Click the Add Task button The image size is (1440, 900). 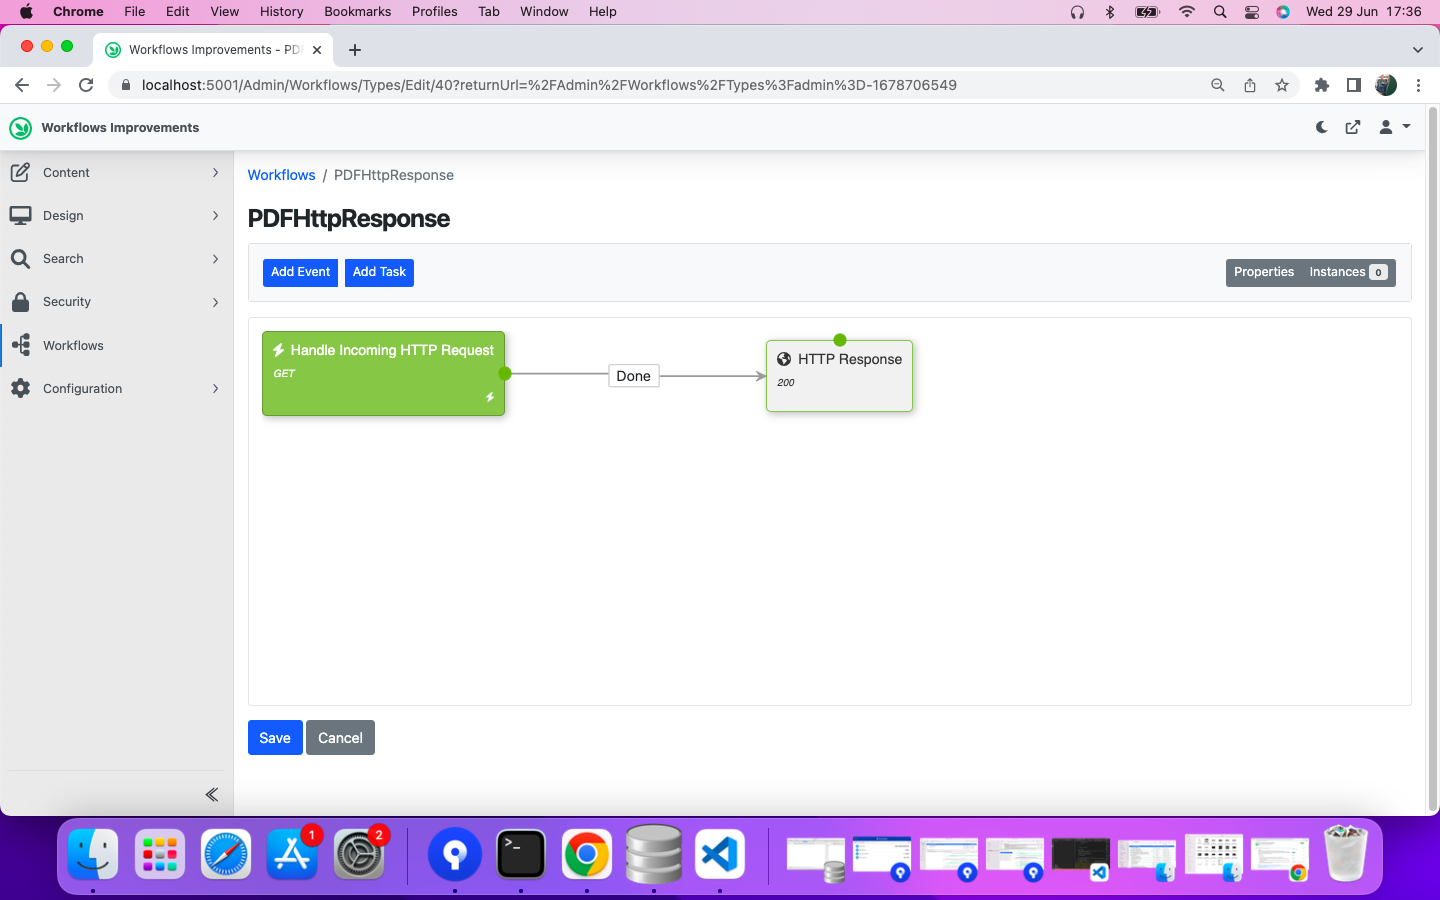[x=379, y=272]
